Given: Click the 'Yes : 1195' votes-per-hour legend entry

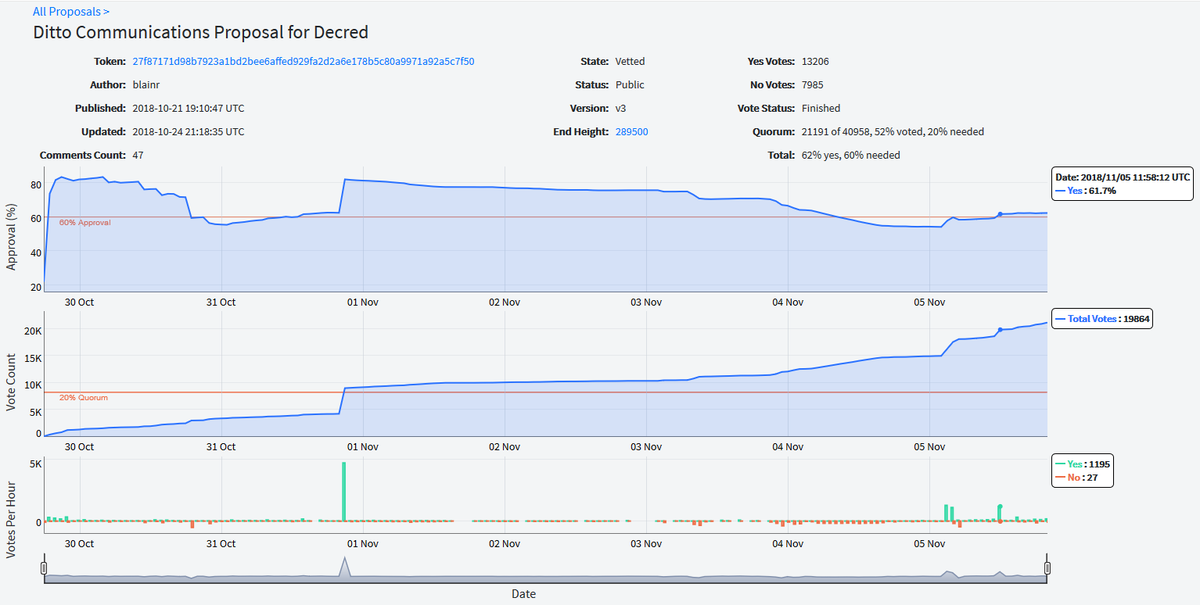Looking at the screenshot, I should click(1082, 464).
